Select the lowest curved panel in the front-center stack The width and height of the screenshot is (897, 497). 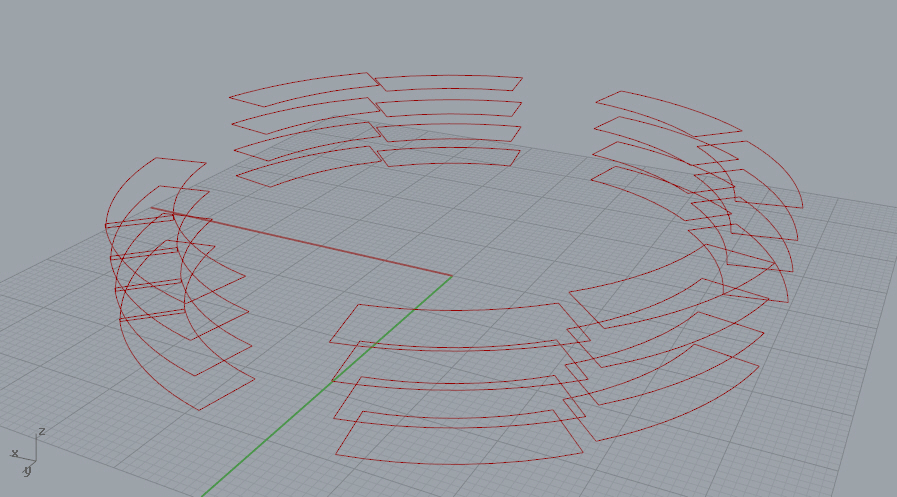459,438
